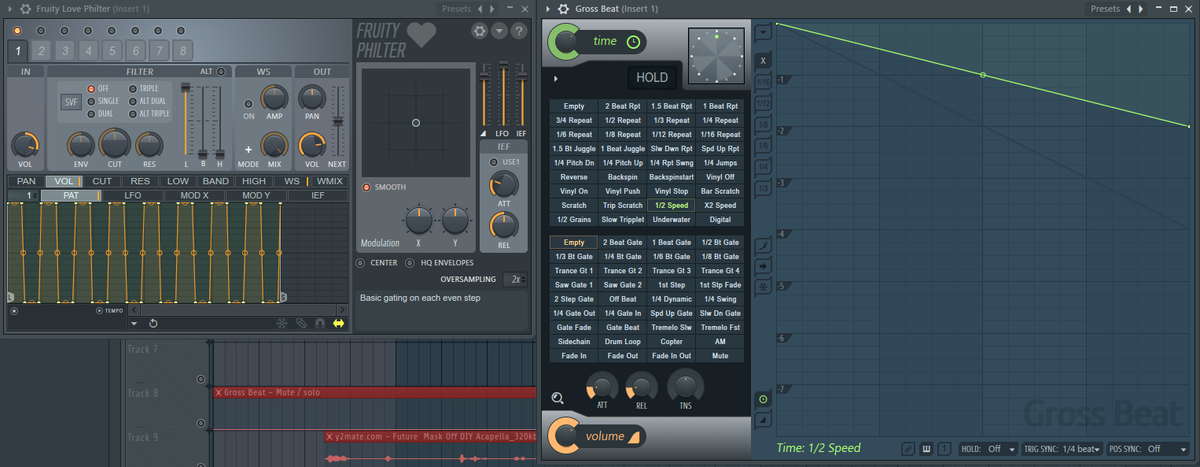Viewport: 1200px width, 467px height.
Task: Open the Gross Beat envelope options arrow
Action: pyautogui.click(x=763, y=32)
